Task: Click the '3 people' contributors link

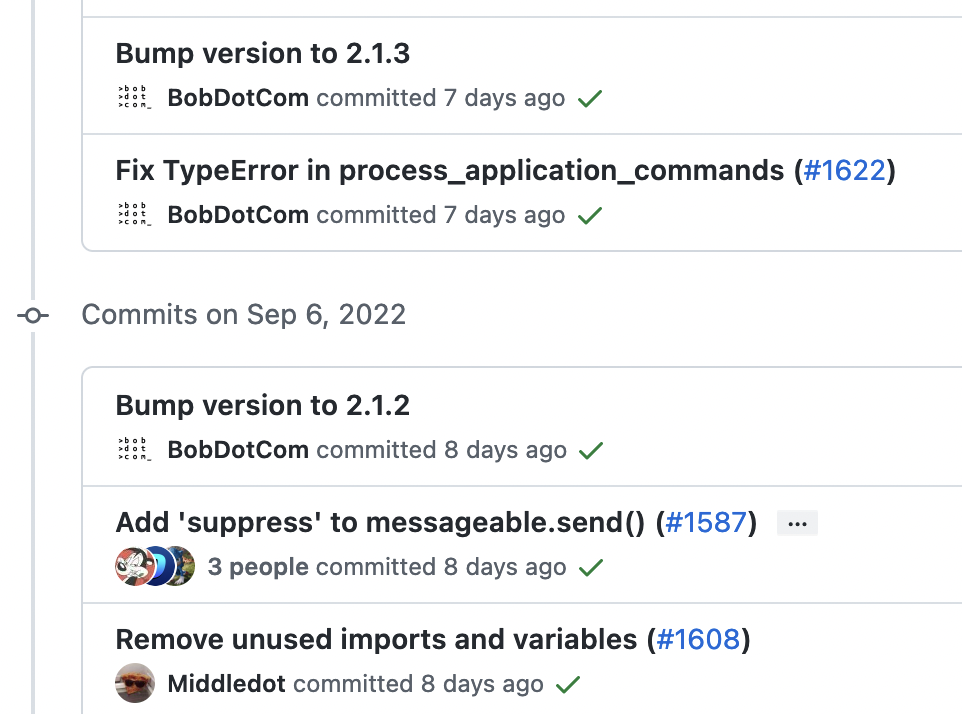Action: tap(257, 566)
